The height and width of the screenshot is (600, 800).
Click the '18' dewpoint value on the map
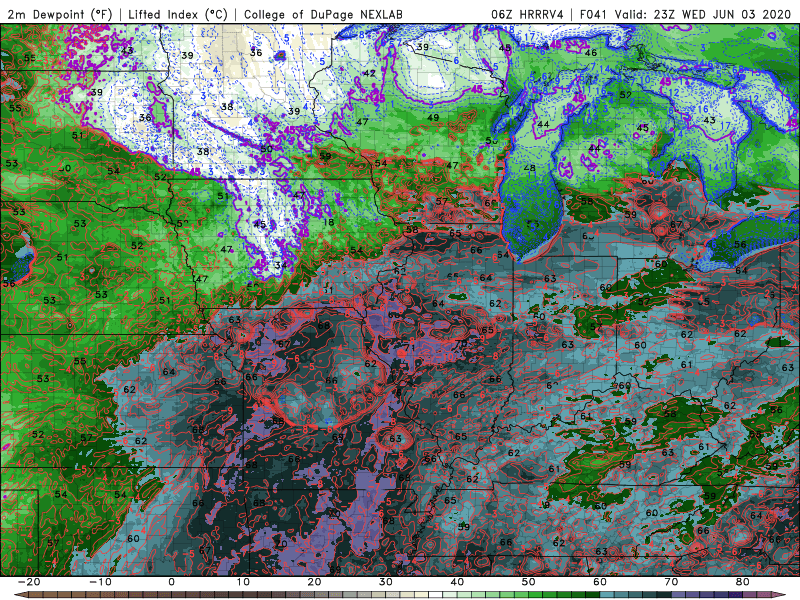pyautogui.click(x=328, y=222)
